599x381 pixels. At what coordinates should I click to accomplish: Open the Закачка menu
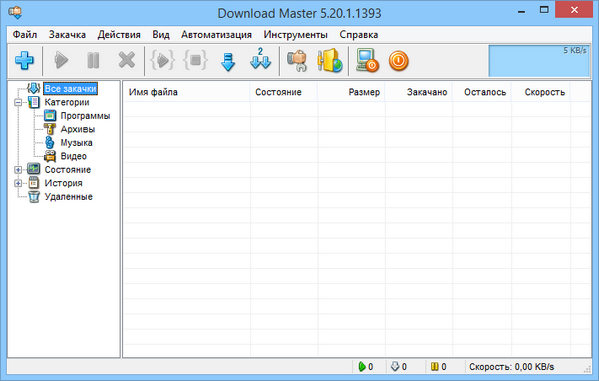tap(67, 35)
